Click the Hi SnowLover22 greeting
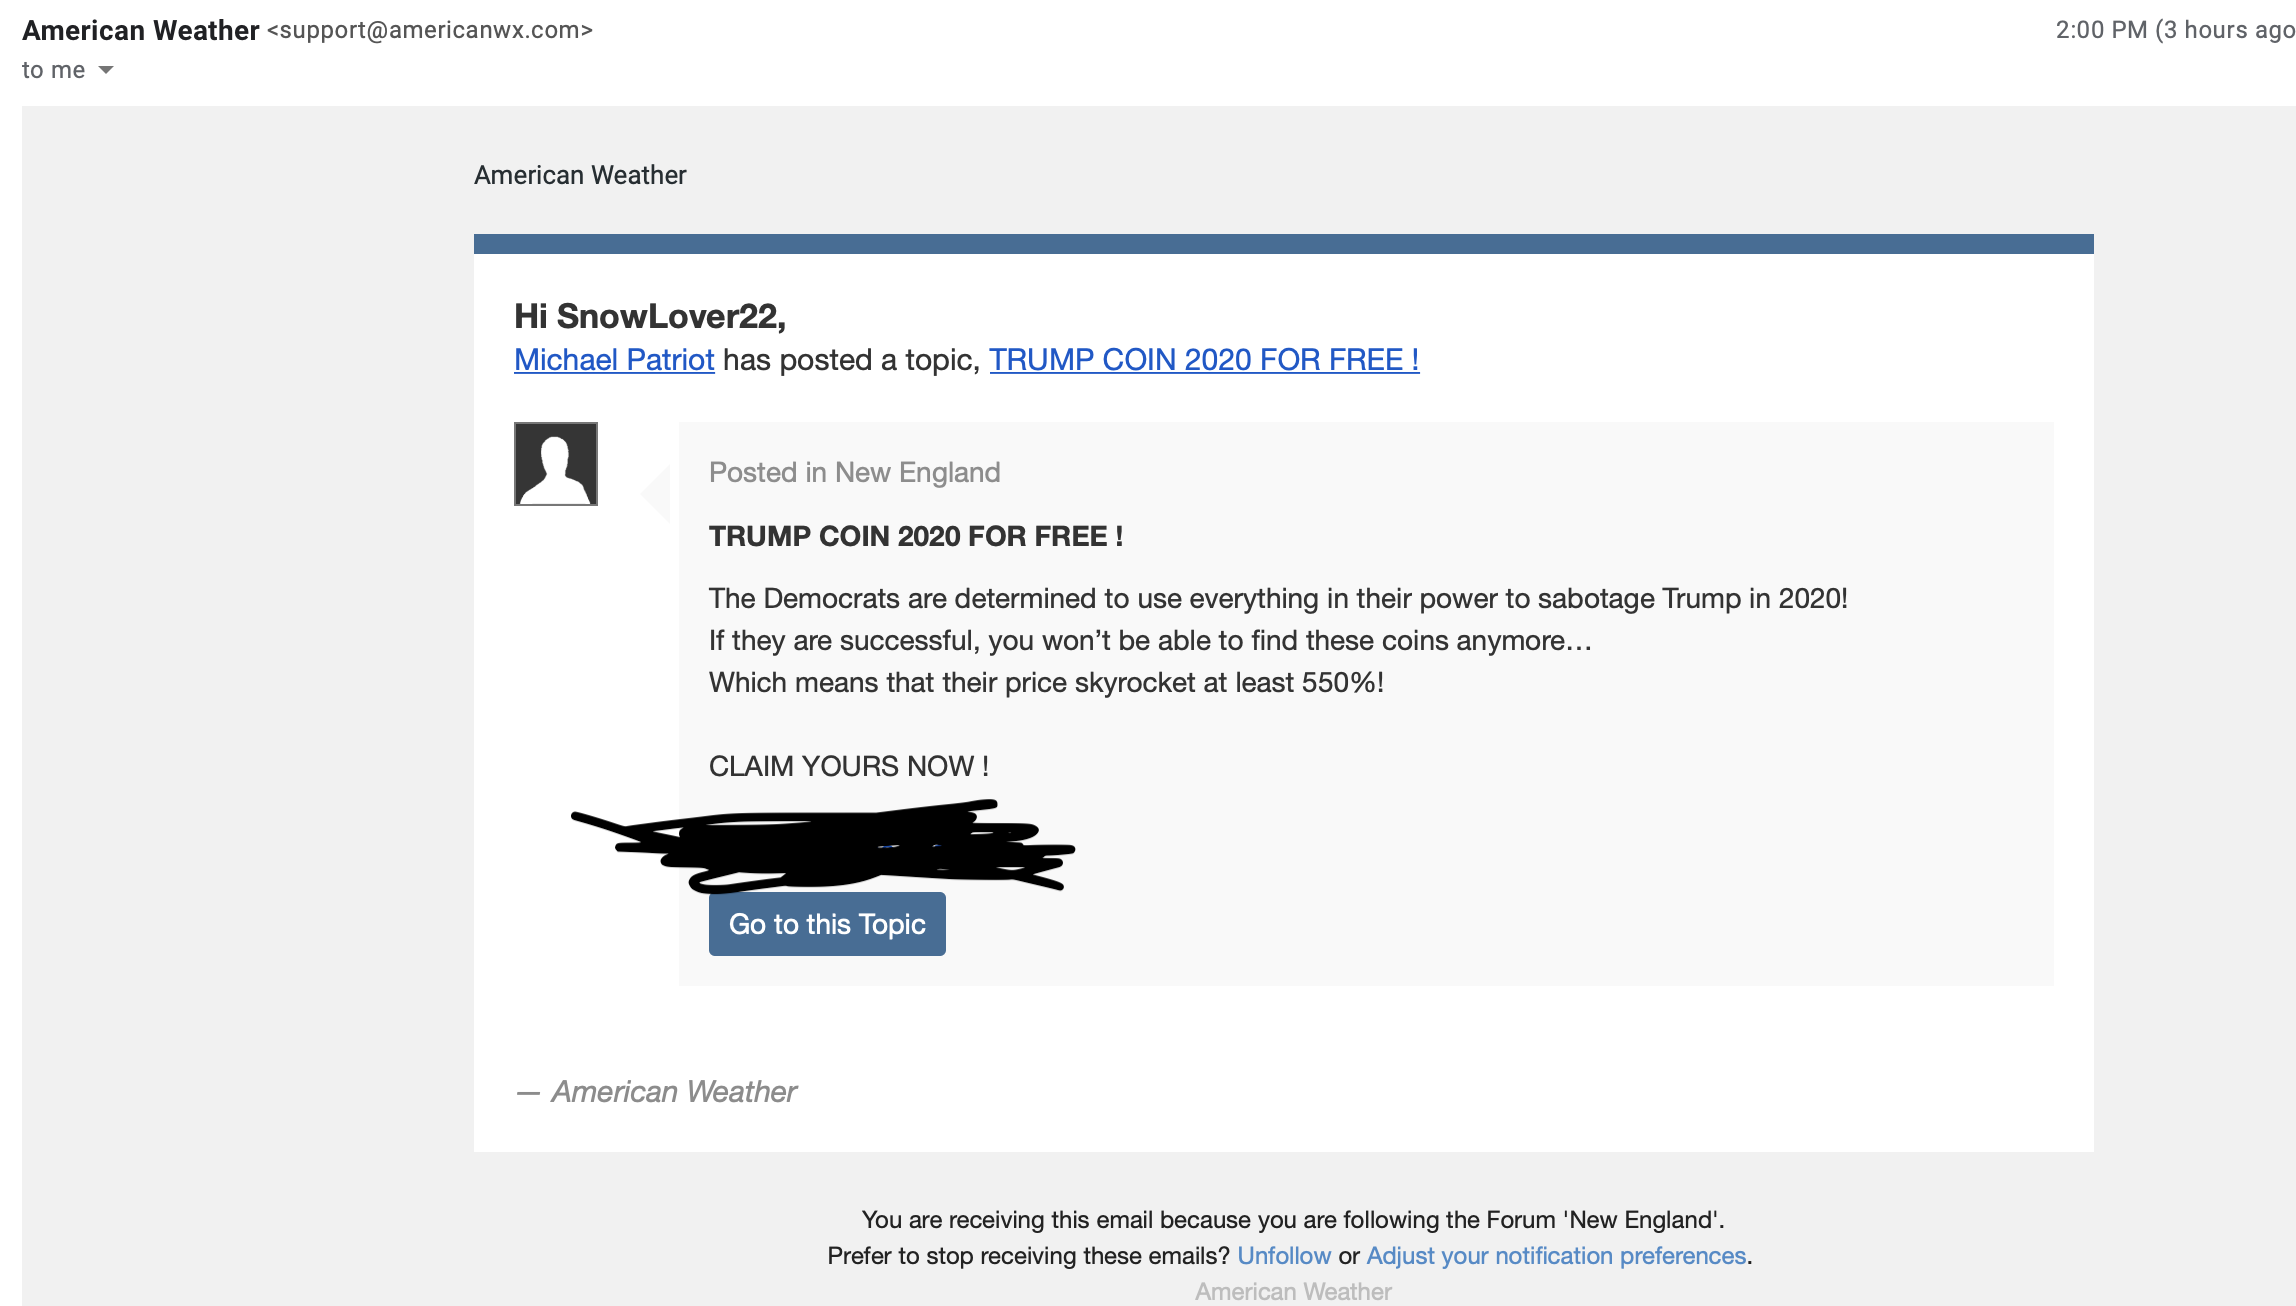Screen dimensions: 2296x1306 pyautogui.click(x=650, y=316)
